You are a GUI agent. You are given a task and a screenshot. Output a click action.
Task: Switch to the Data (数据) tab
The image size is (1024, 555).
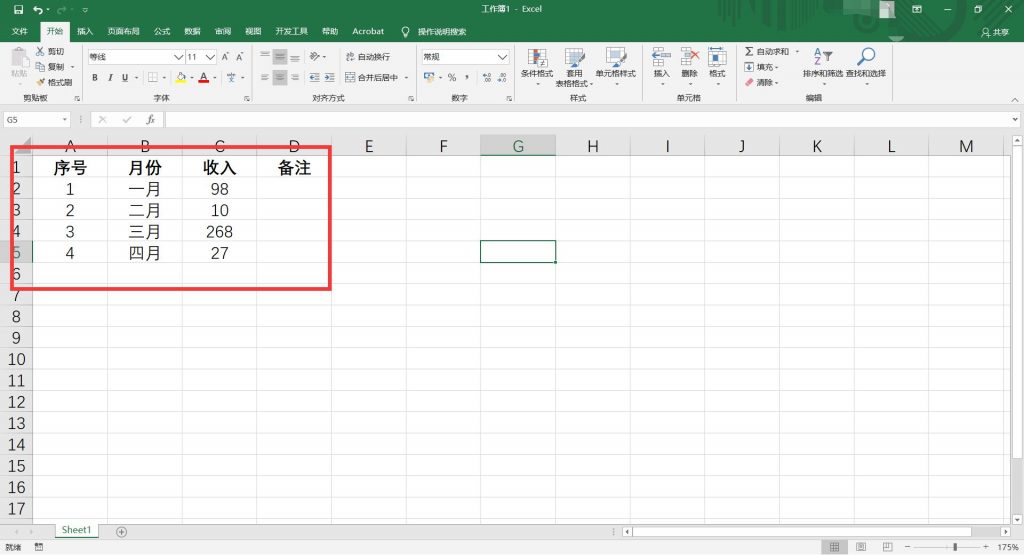(193, 31)
